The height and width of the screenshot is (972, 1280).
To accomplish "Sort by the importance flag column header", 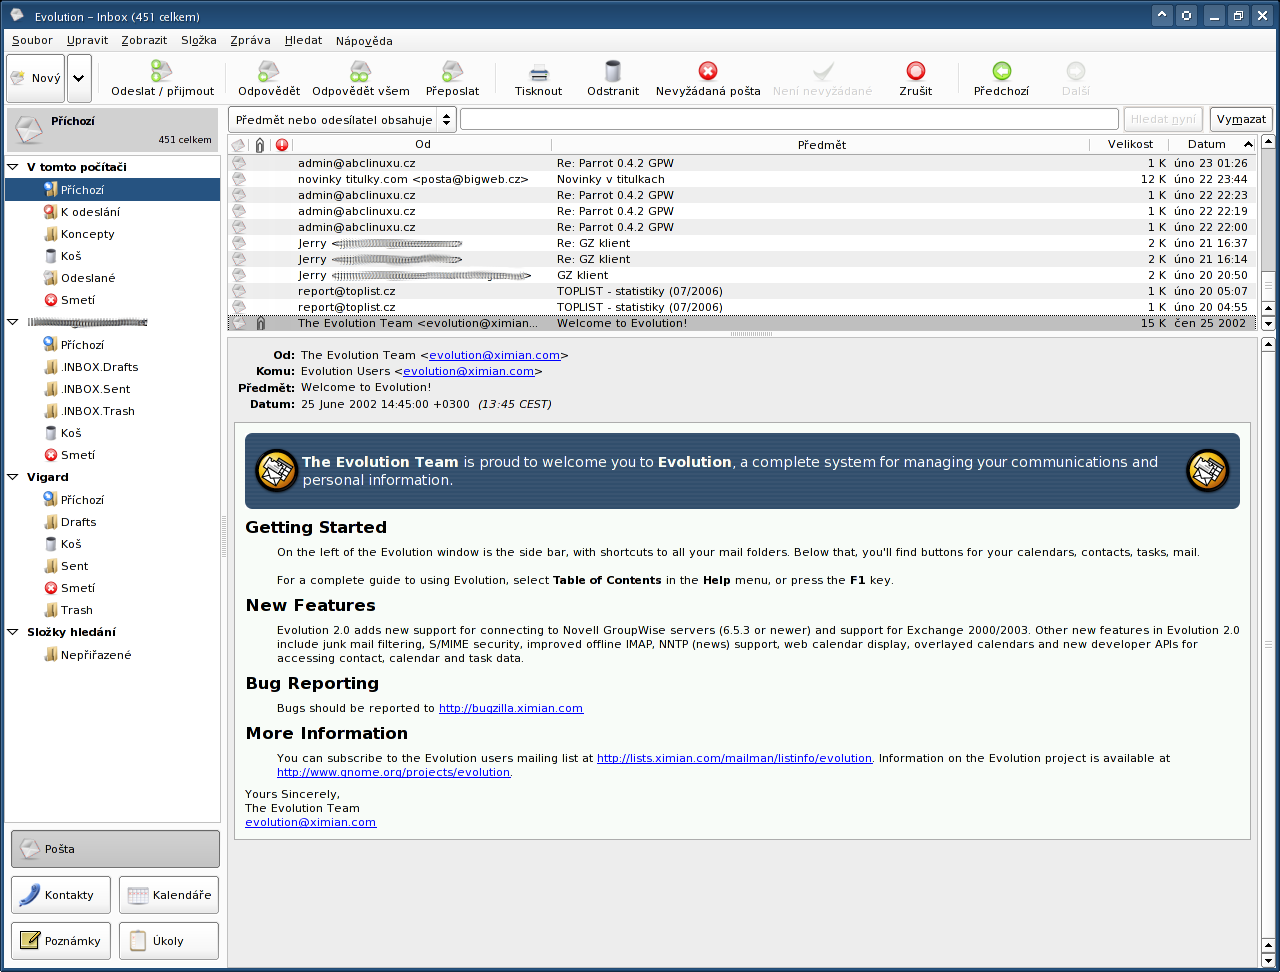I will coord(282,145).
